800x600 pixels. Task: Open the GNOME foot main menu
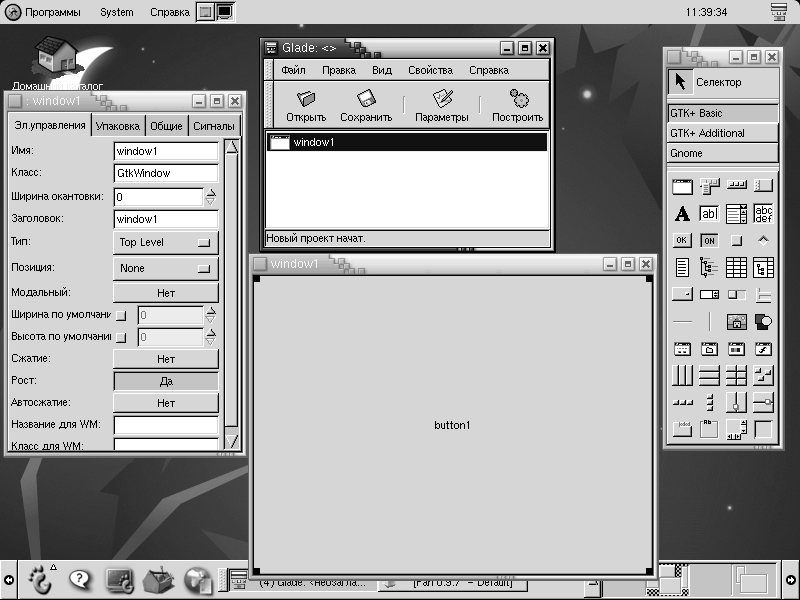[39, 578]
